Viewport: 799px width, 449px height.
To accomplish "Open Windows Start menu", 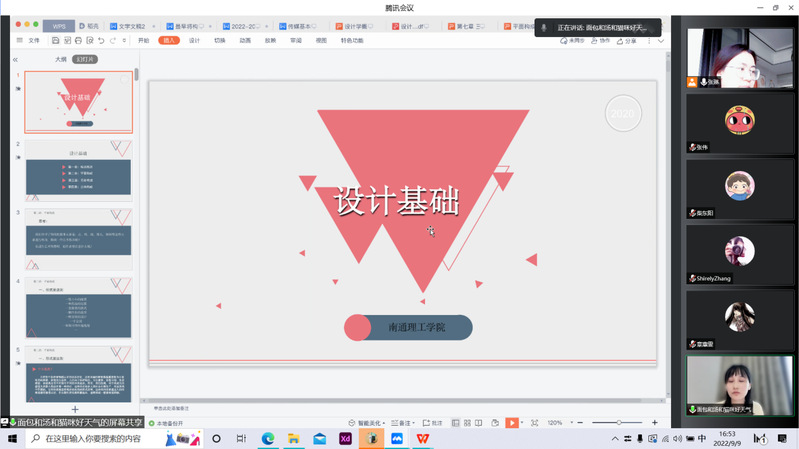I will pos(12,438).
